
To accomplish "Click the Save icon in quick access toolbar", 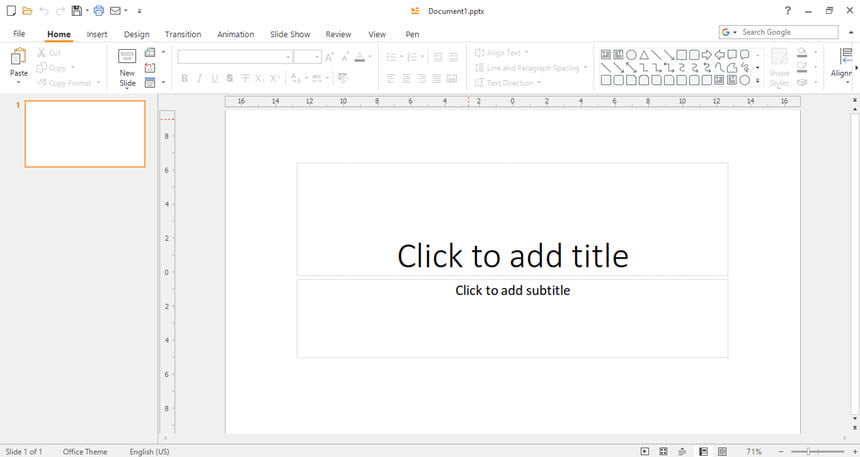I will tap(77, 10).
